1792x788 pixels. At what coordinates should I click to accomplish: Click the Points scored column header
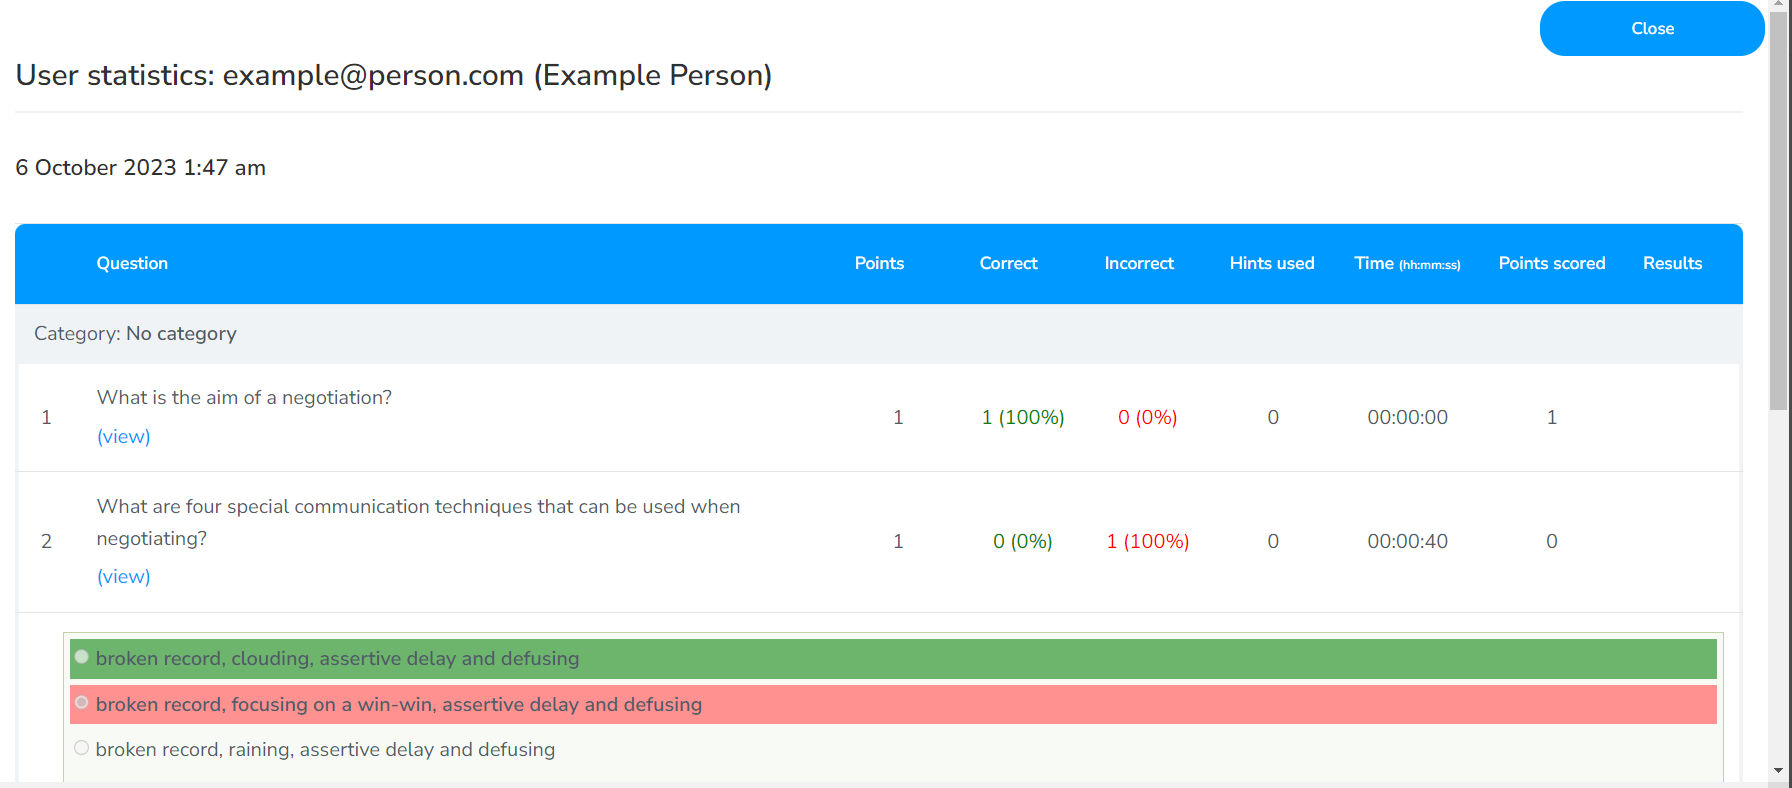pyautogui.click(x=1551, y=264)
